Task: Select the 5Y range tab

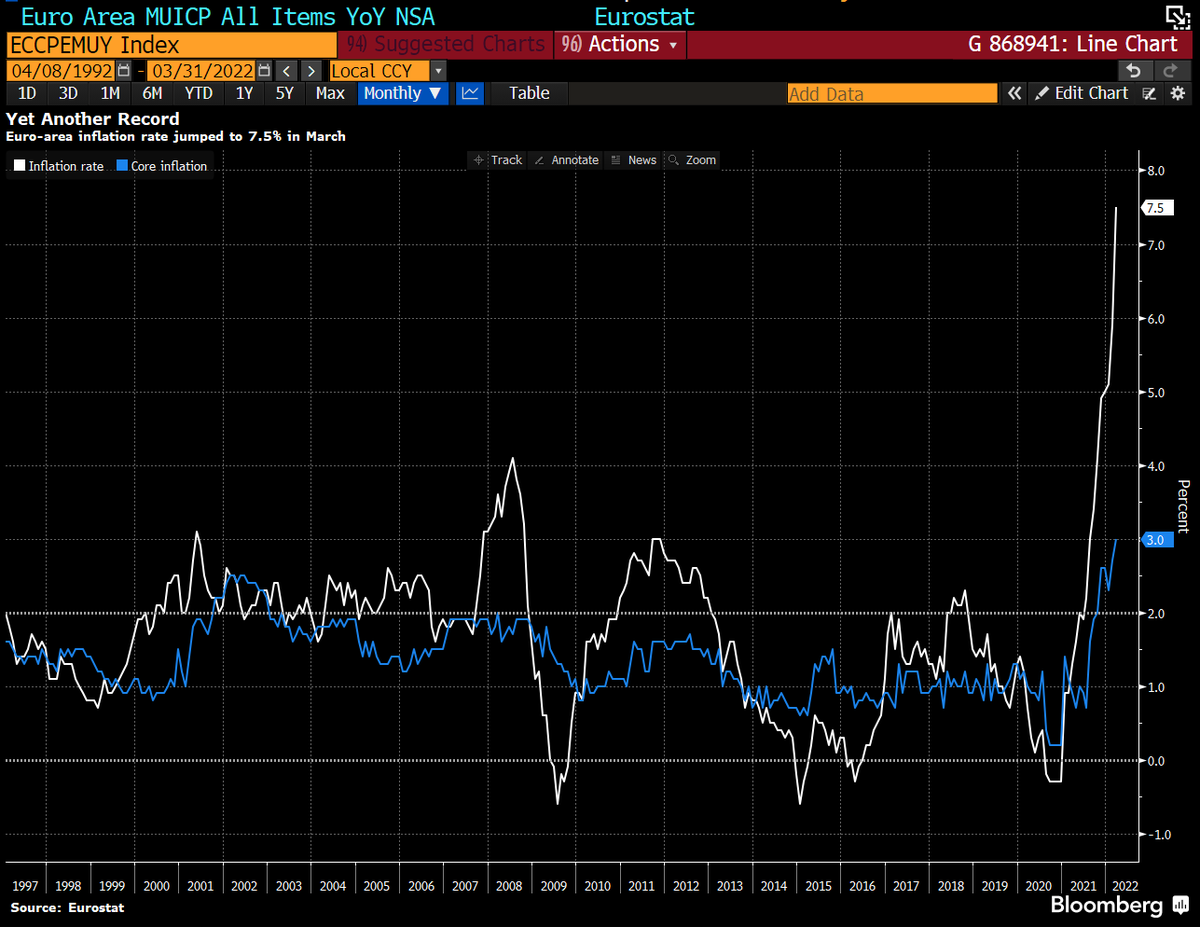Action: point(285,93)
